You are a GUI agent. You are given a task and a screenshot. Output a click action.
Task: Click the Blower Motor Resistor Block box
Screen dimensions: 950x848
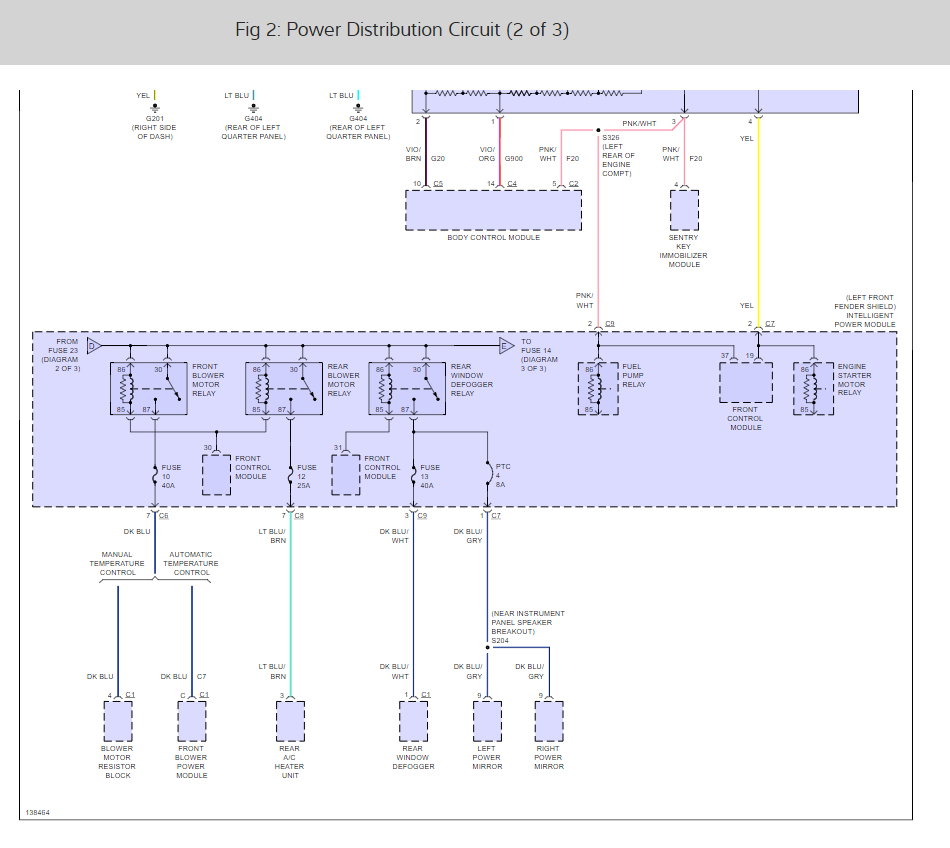pos(118,721)
